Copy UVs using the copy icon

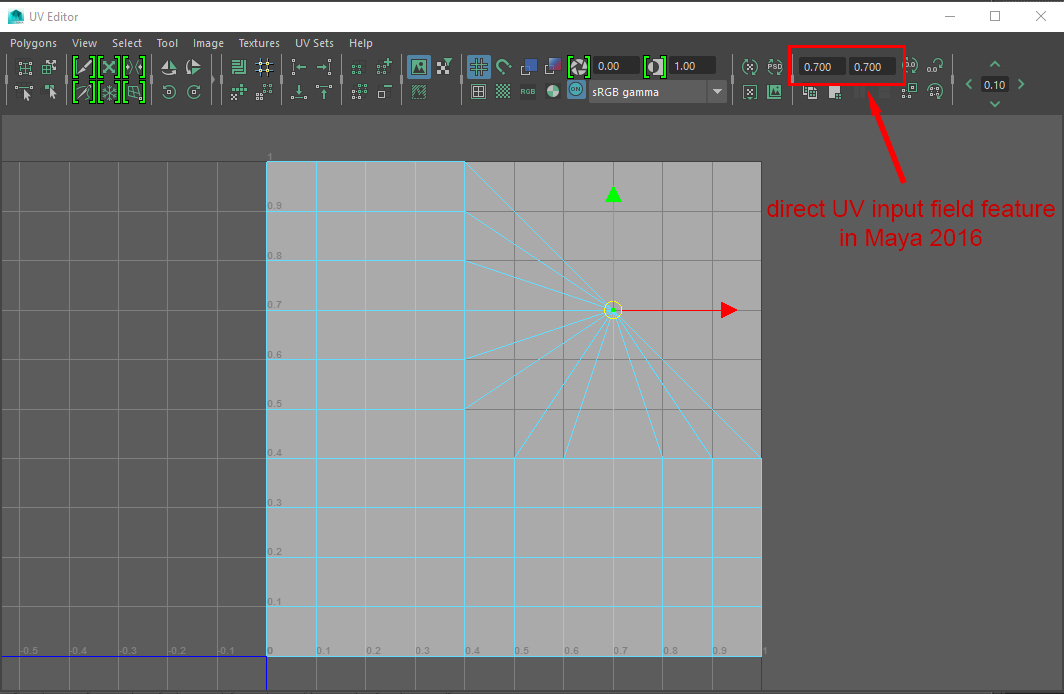click(810, 92)
